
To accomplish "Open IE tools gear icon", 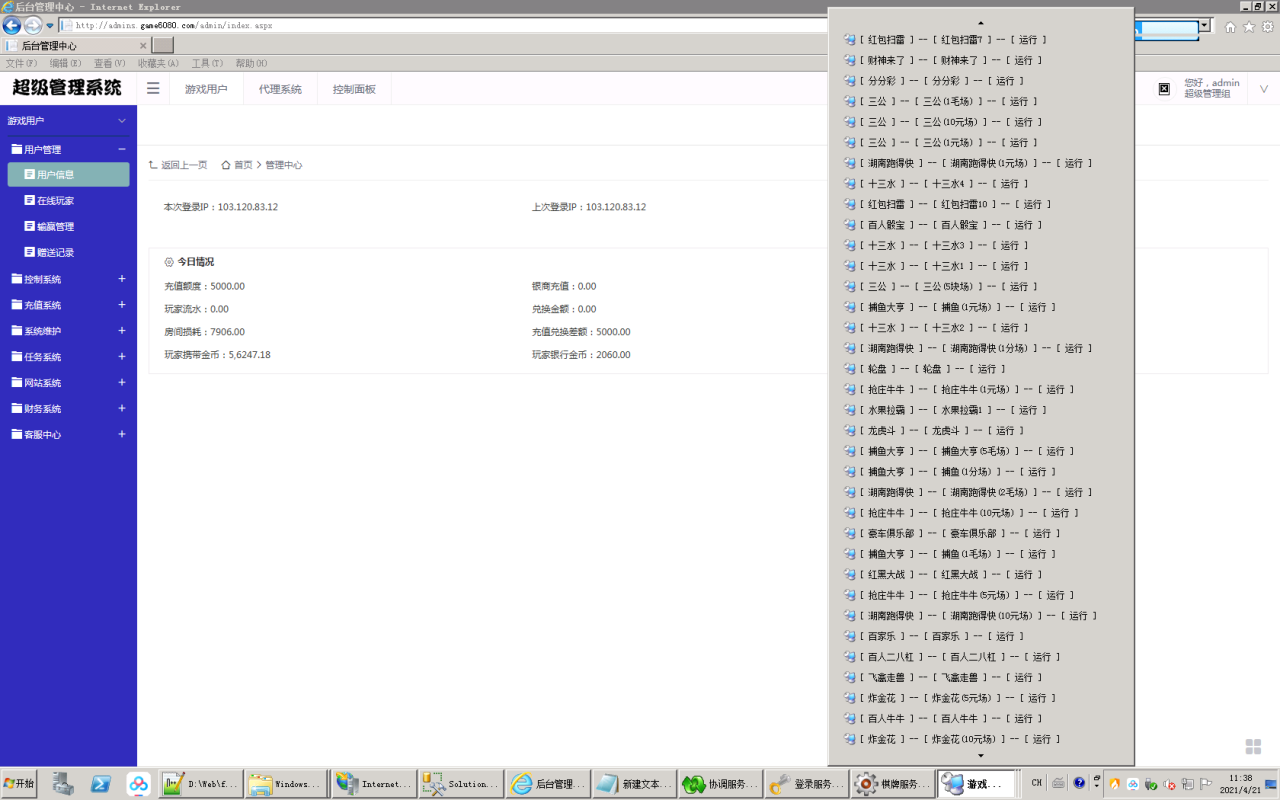I will pos(1267,27).
